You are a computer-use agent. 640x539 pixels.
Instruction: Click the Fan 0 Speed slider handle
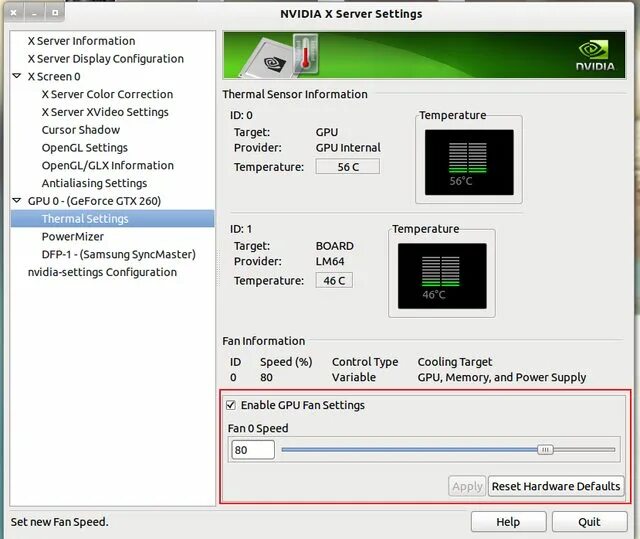point(545,450)
